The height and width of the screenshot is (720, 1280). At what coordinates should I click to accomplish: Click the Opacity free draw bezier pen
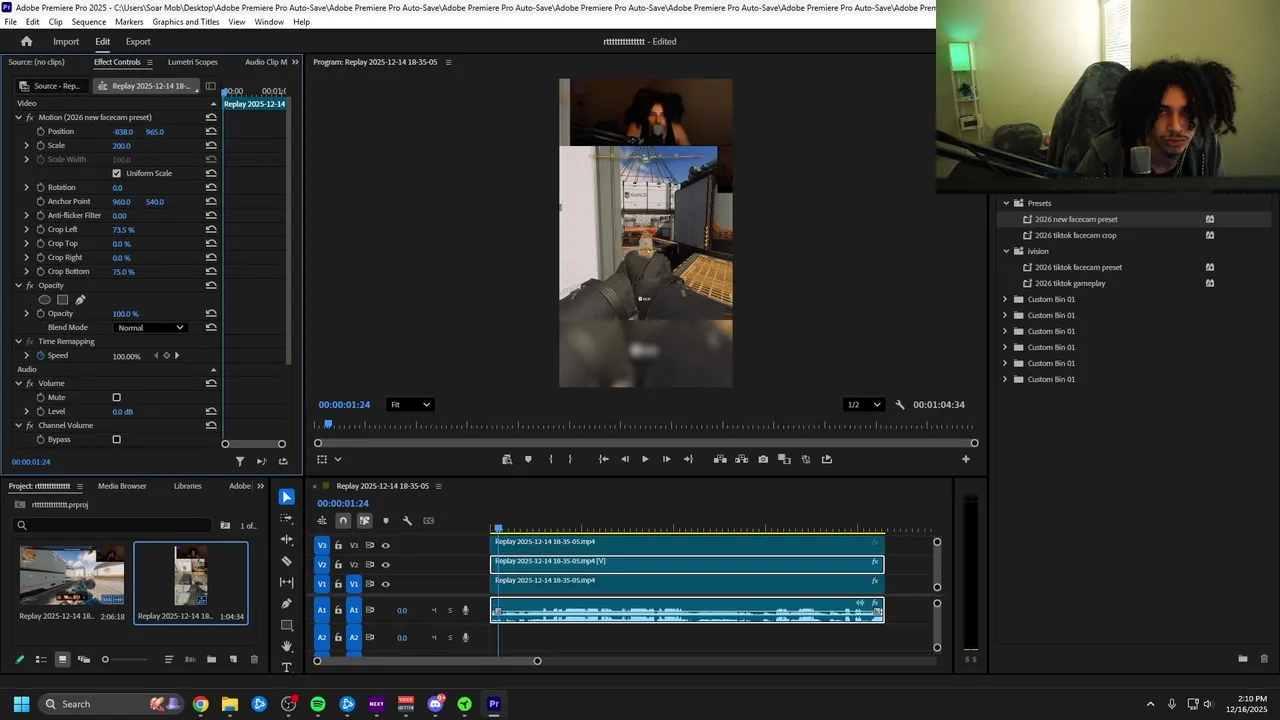(x=80, y=299)
